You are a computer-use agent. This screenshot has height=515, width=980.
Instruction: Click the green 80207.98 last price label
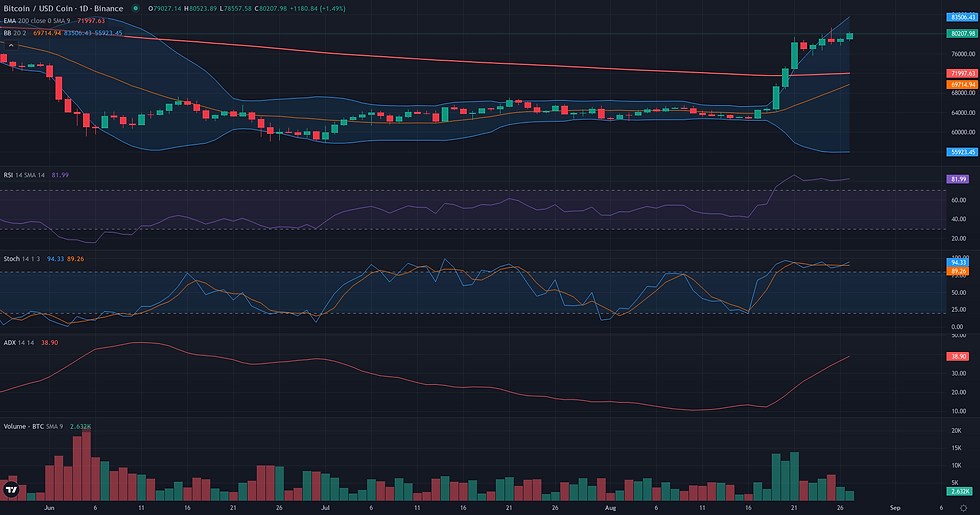point(962,34)
